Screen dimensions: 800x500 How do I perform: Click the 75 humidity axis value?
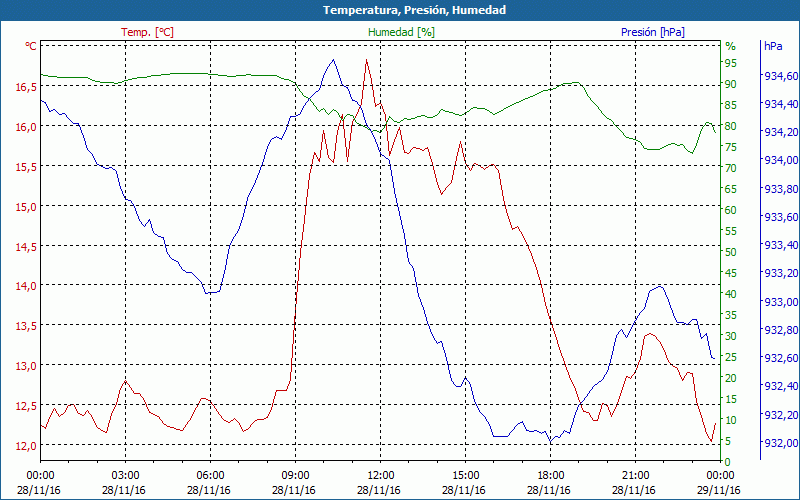coord(731,147)
